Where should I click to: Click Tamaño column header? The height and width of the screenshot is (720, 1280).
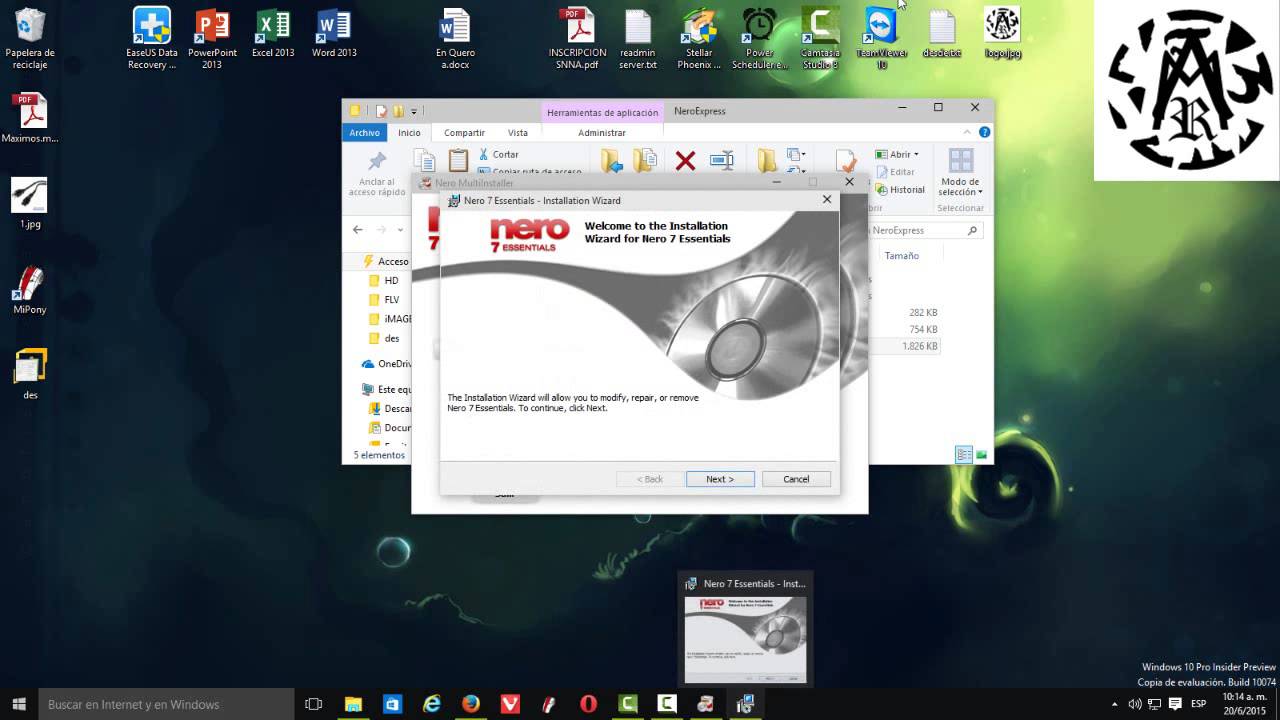point(901,256)
